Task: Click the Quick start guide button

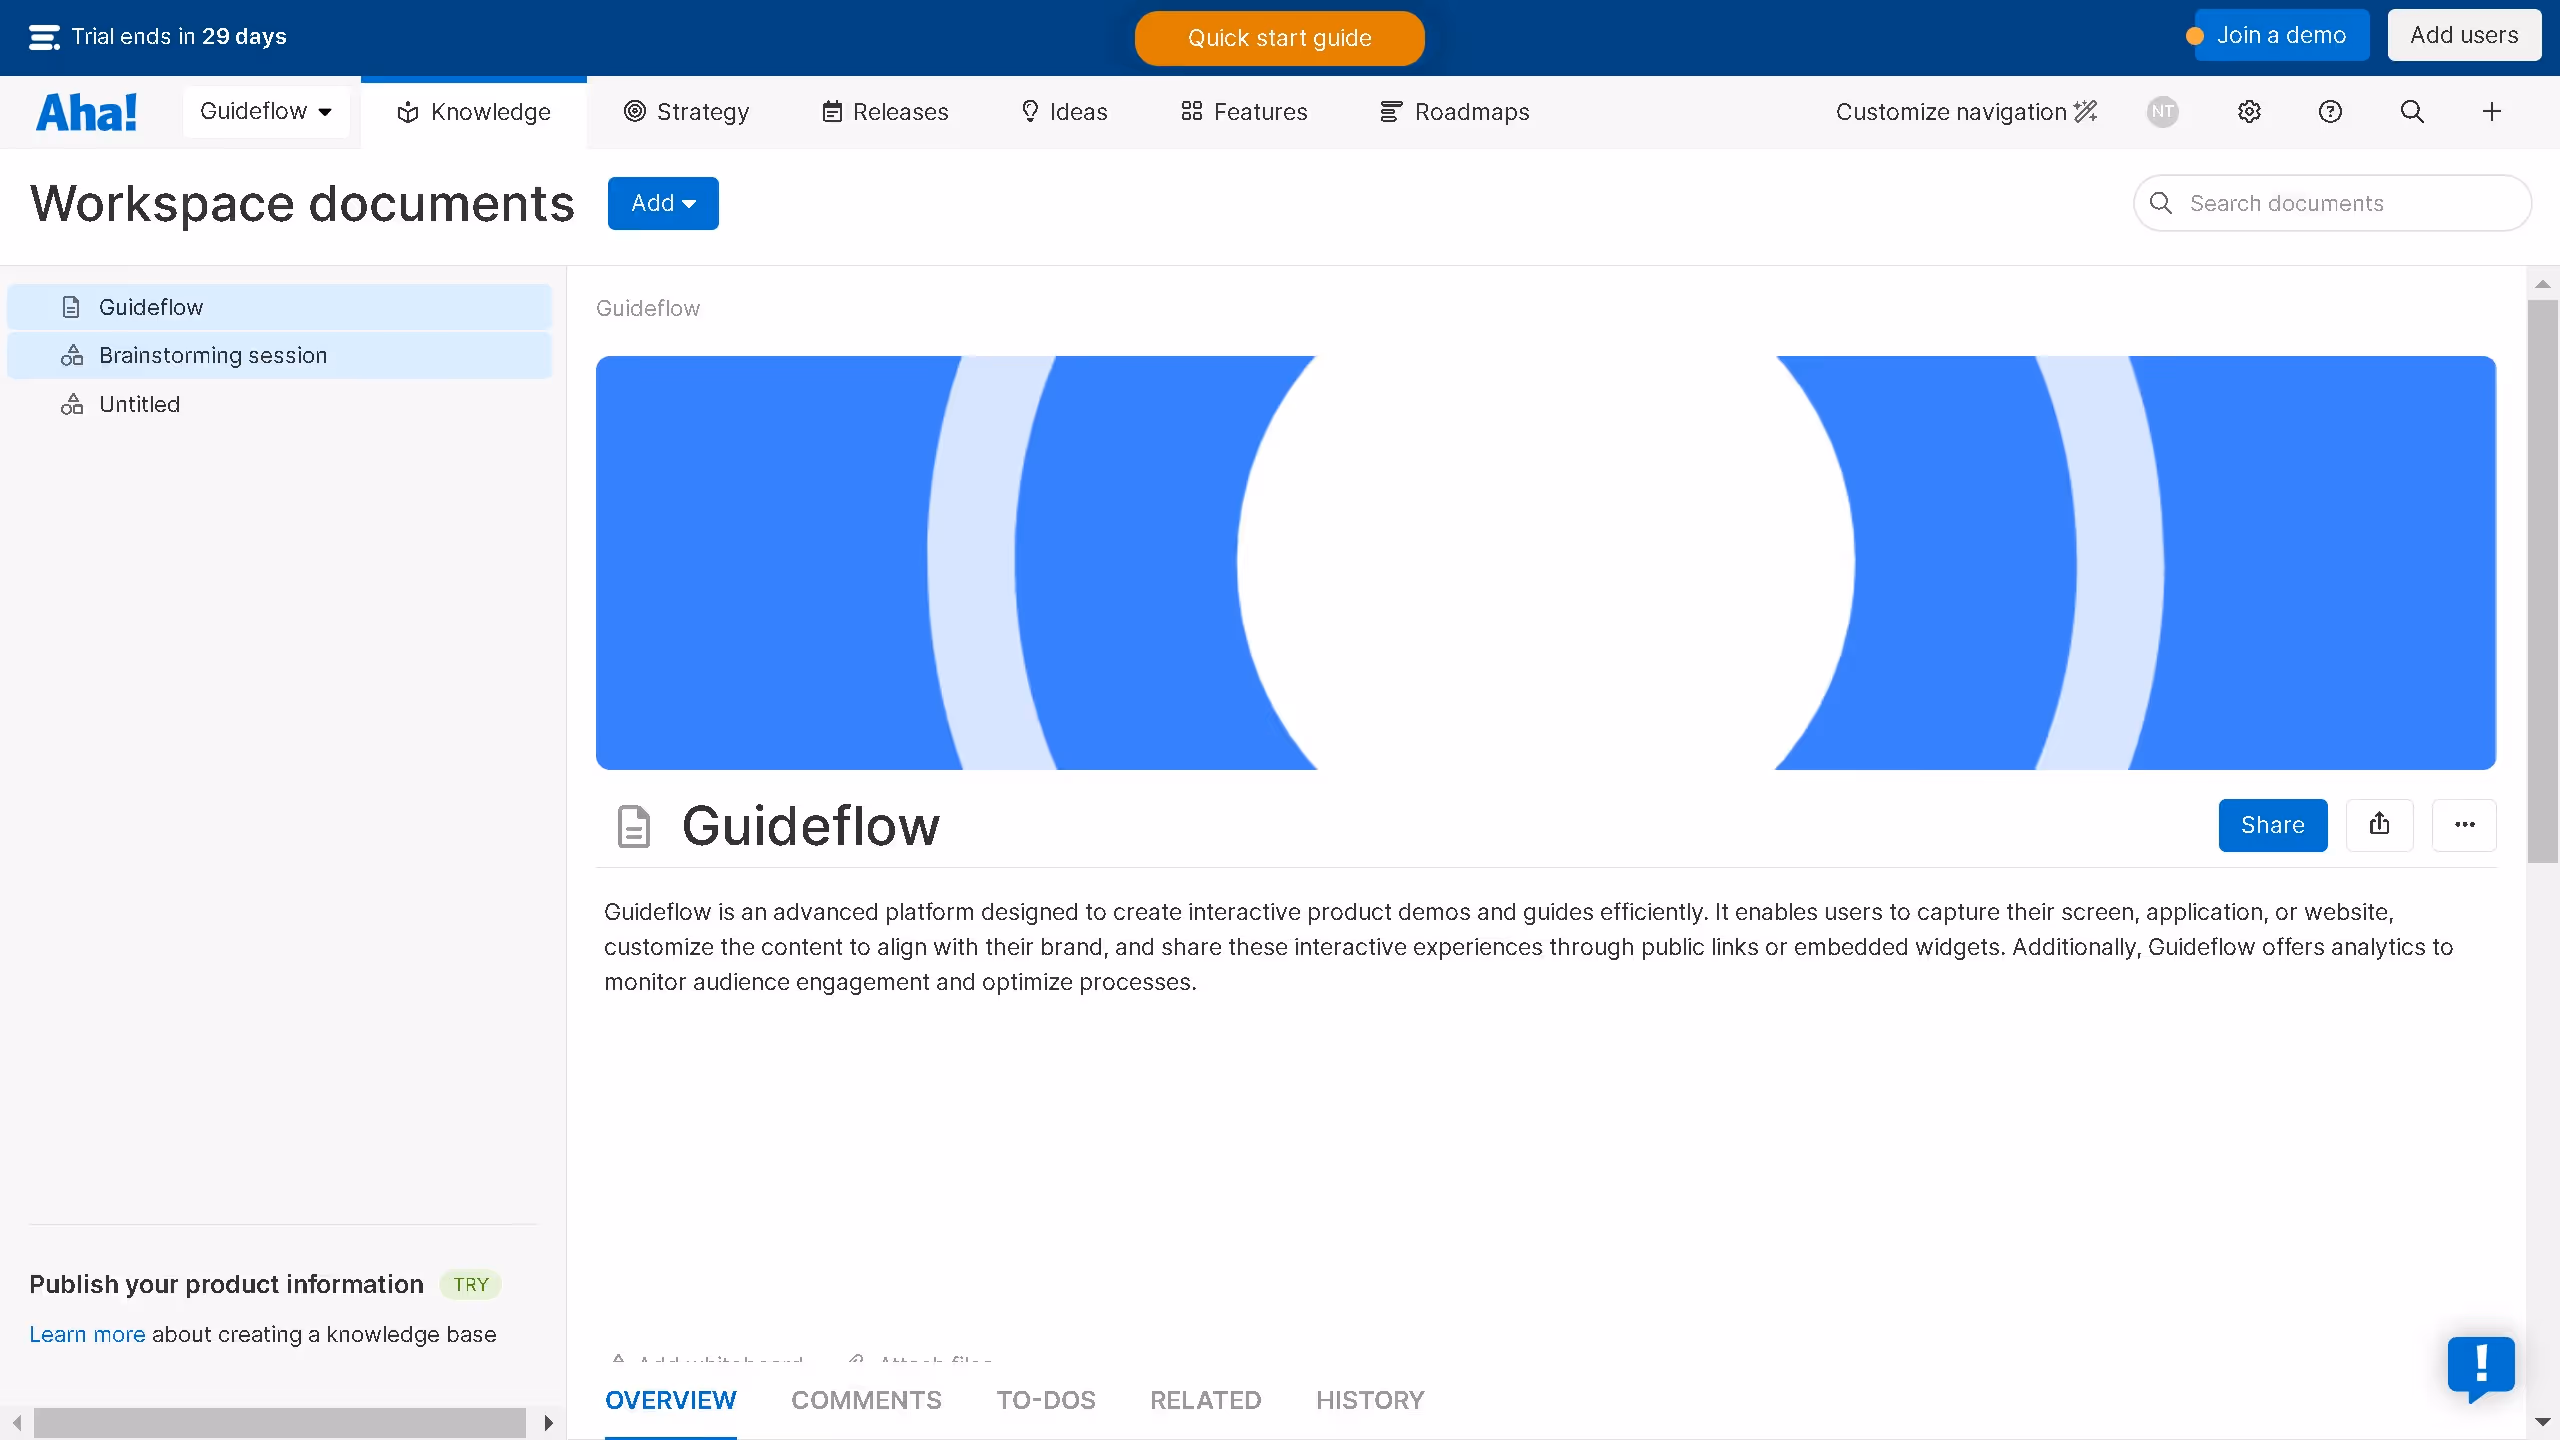Action: [x=1279, y=38]
